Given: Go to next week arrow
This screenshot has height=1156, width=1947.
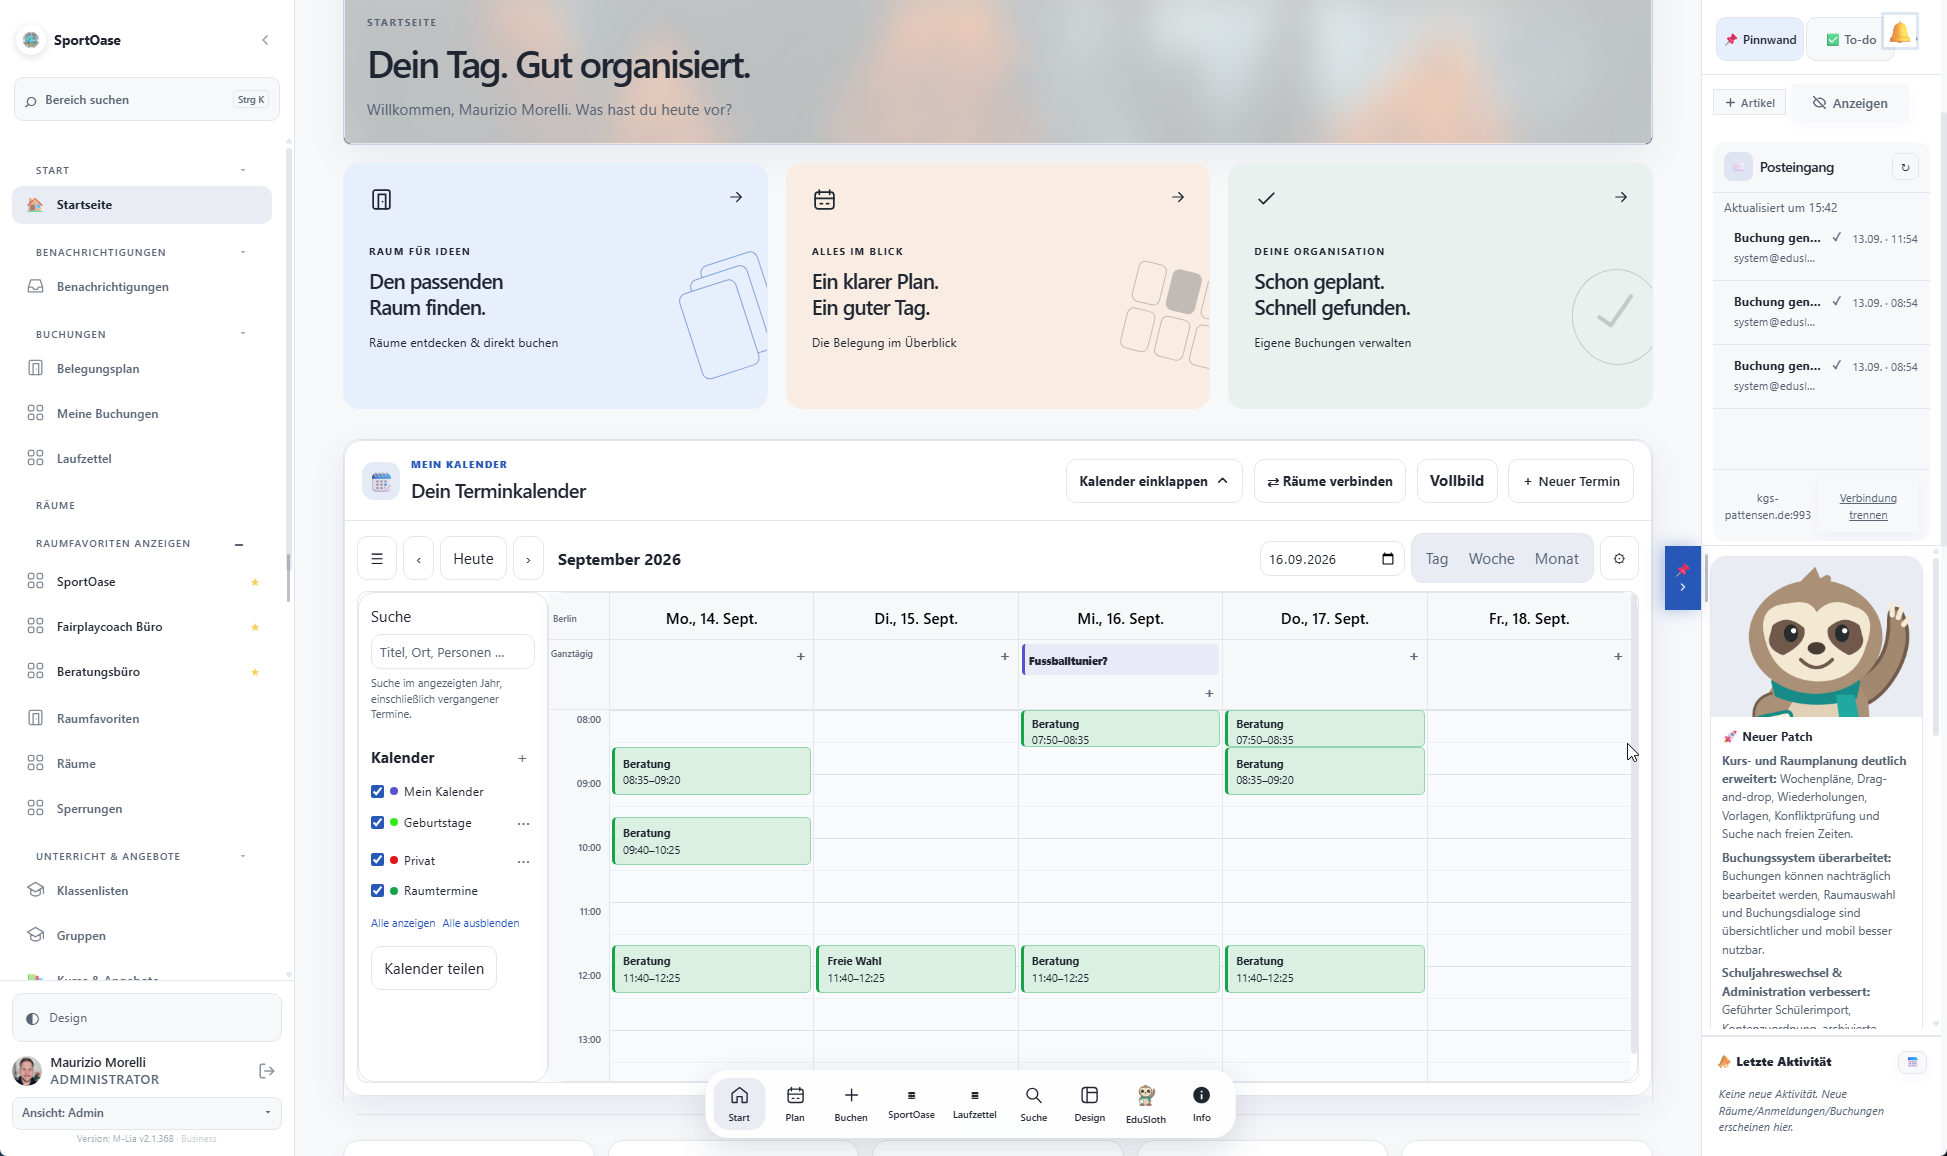Looking at the screenshot, I should (528, 559).
